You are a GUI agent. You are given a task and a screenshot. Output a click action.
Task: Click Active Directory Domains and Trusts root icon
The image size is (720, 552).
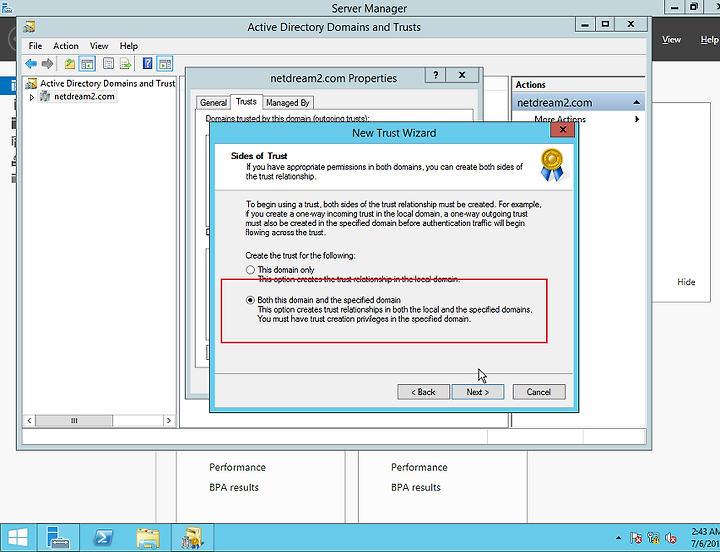31,84
